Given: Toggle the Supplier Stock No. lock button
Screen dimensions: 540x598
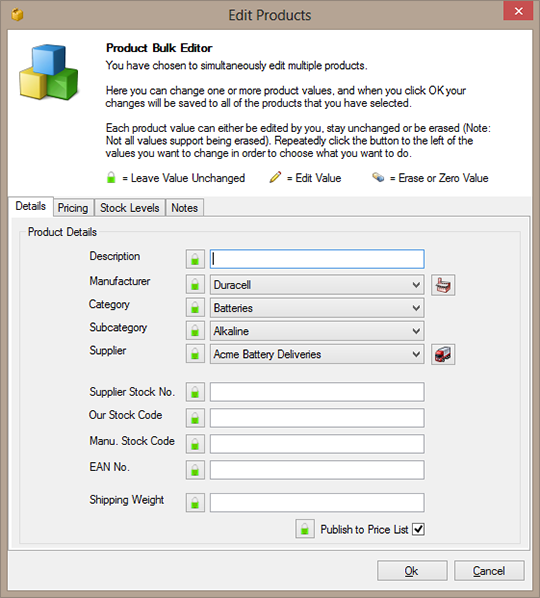Looking at the screenshot, I should tap(195, 392).
